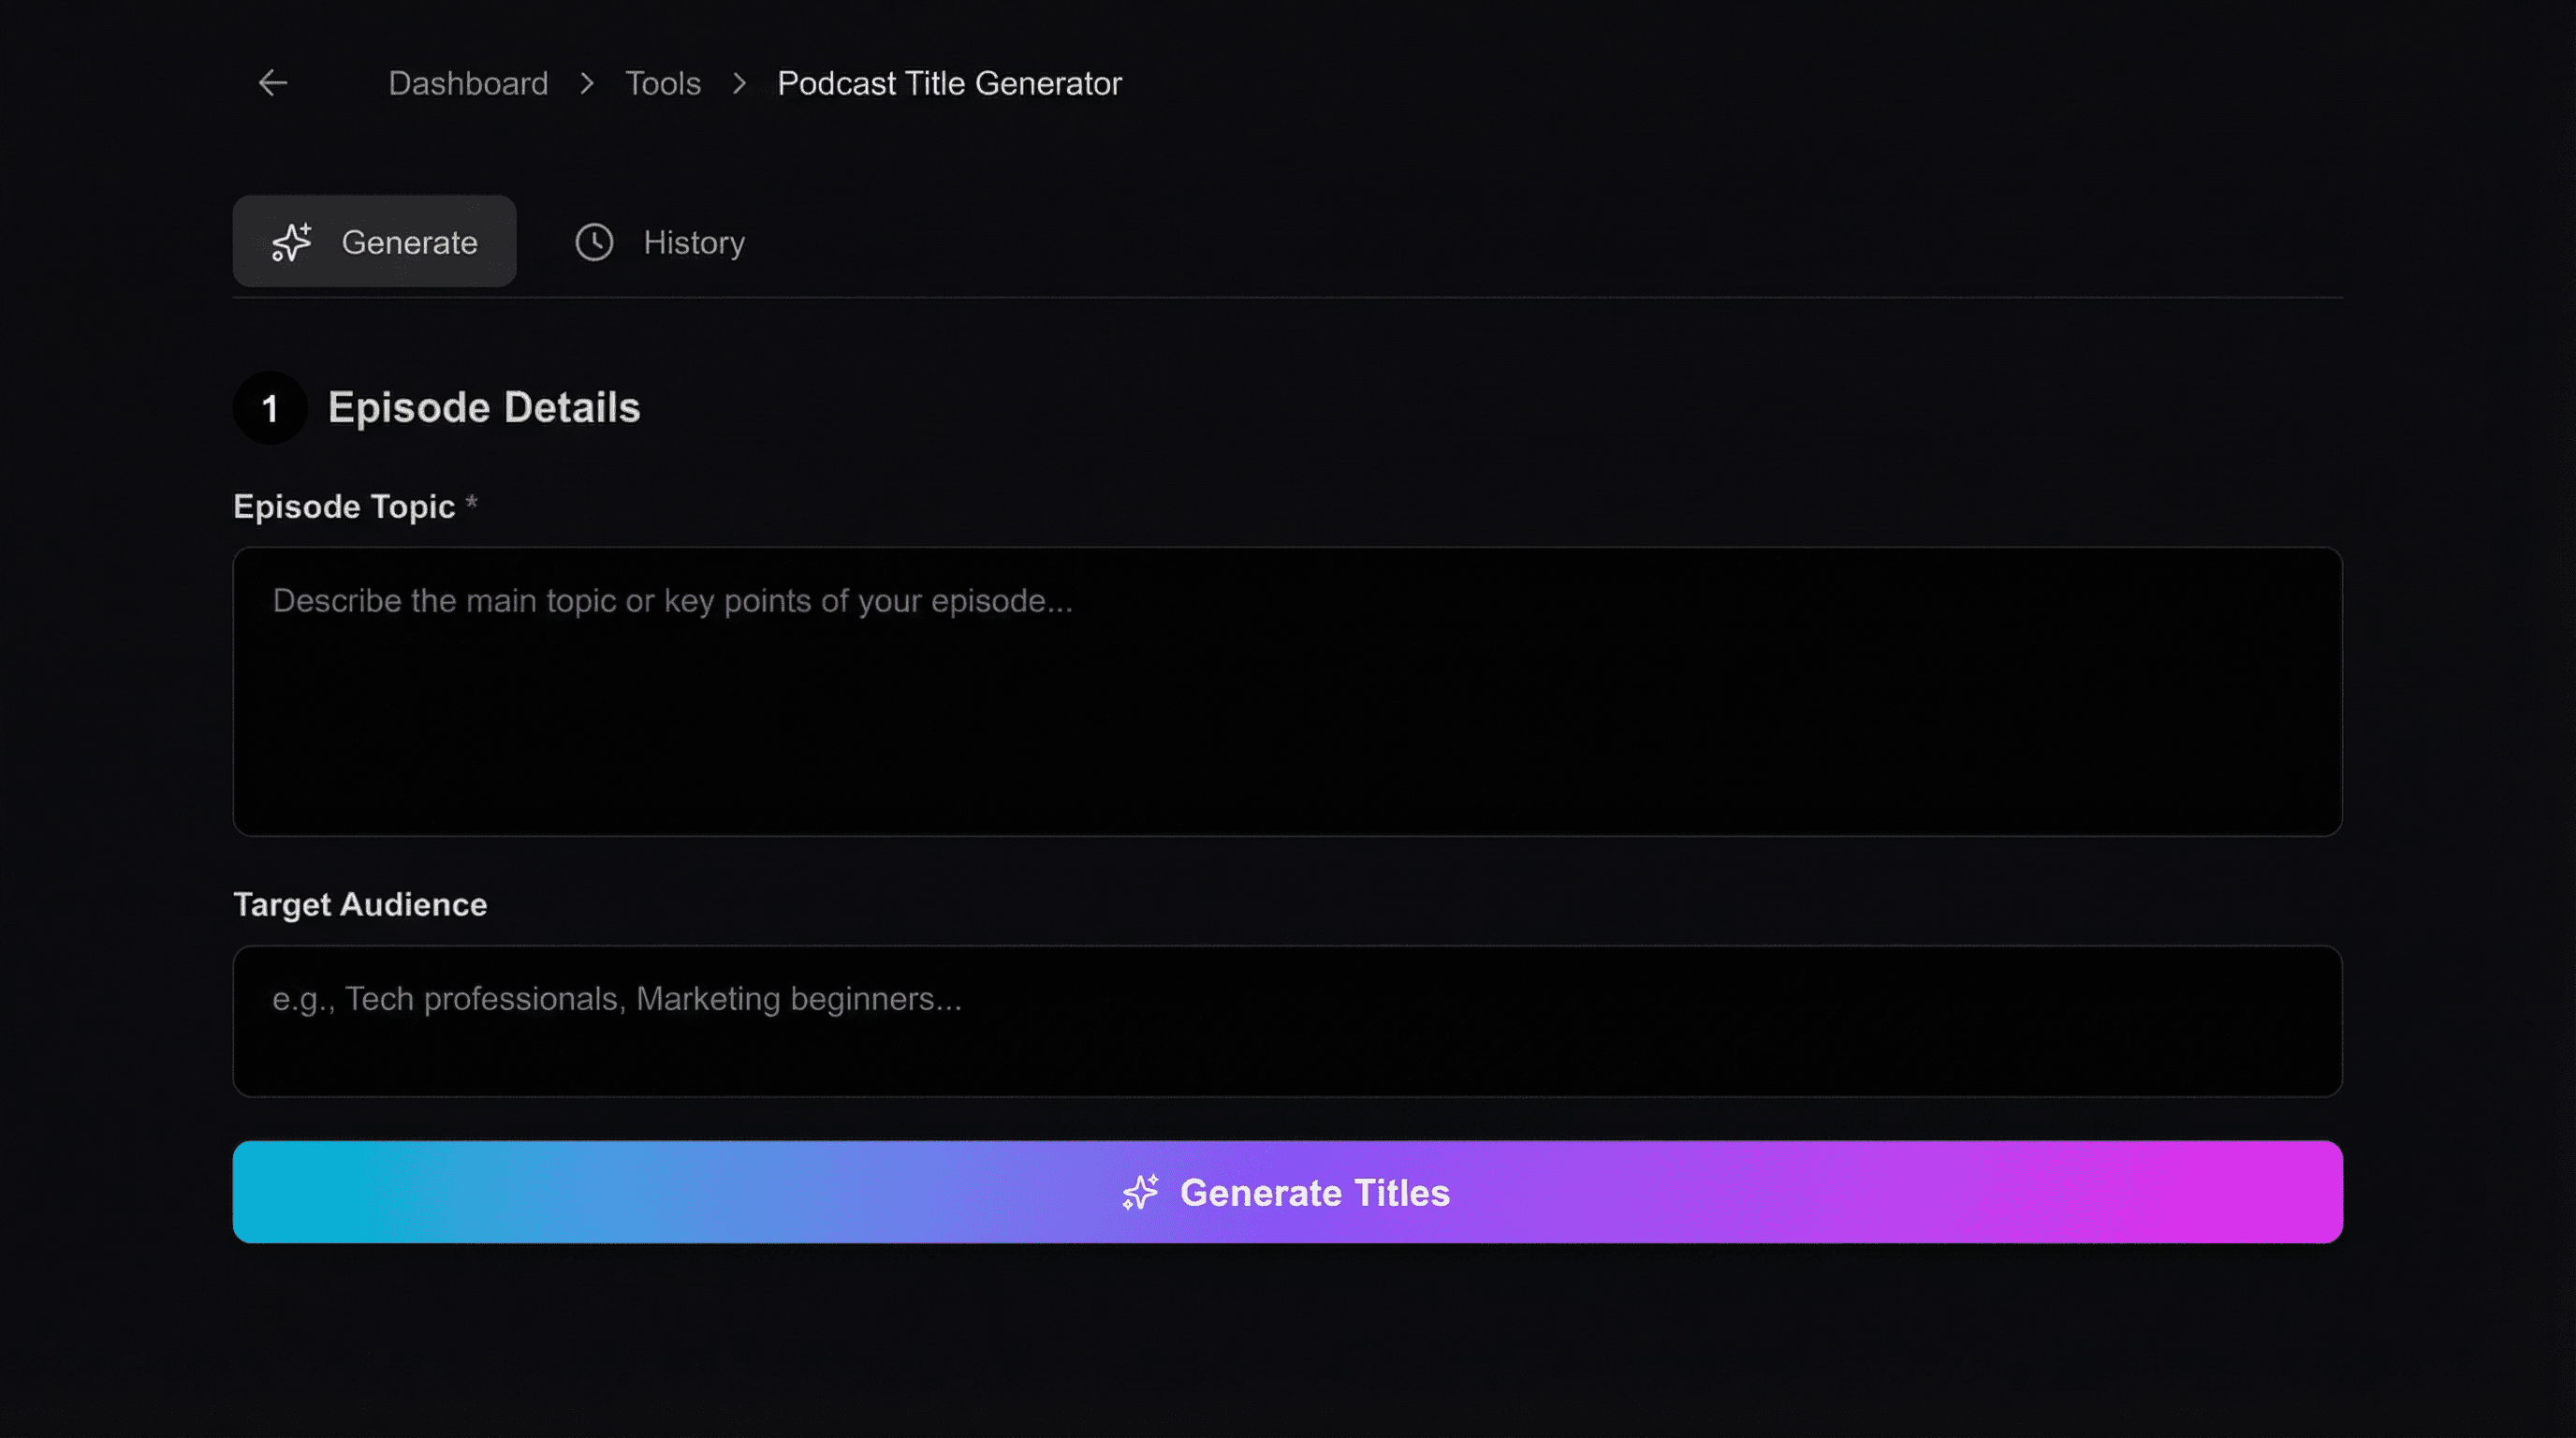Image resolution: width=2576 pixels, height=1438 pixels.
Task: Navigate to Dashboard via breadcrumb
Action: [468, 83]
